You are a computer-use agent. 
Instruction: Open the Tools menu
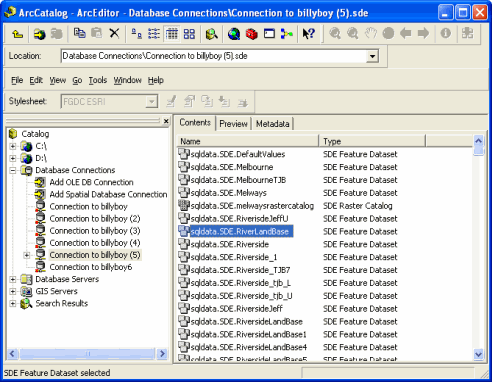[98, 80]
